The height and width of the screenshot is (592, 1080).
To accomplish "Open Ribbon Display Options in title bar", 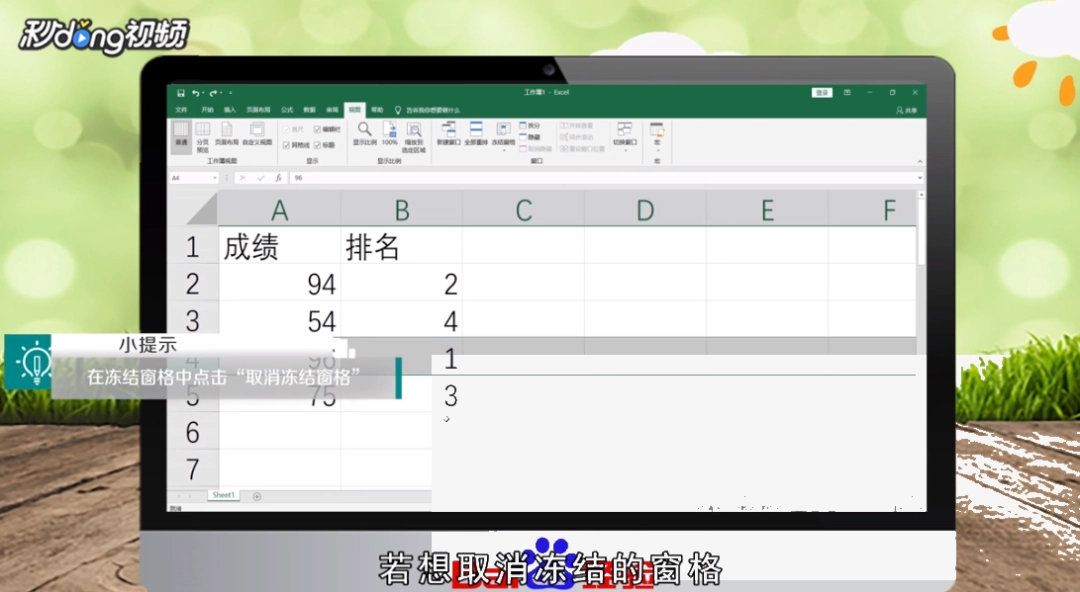I will tap(847, 92).
